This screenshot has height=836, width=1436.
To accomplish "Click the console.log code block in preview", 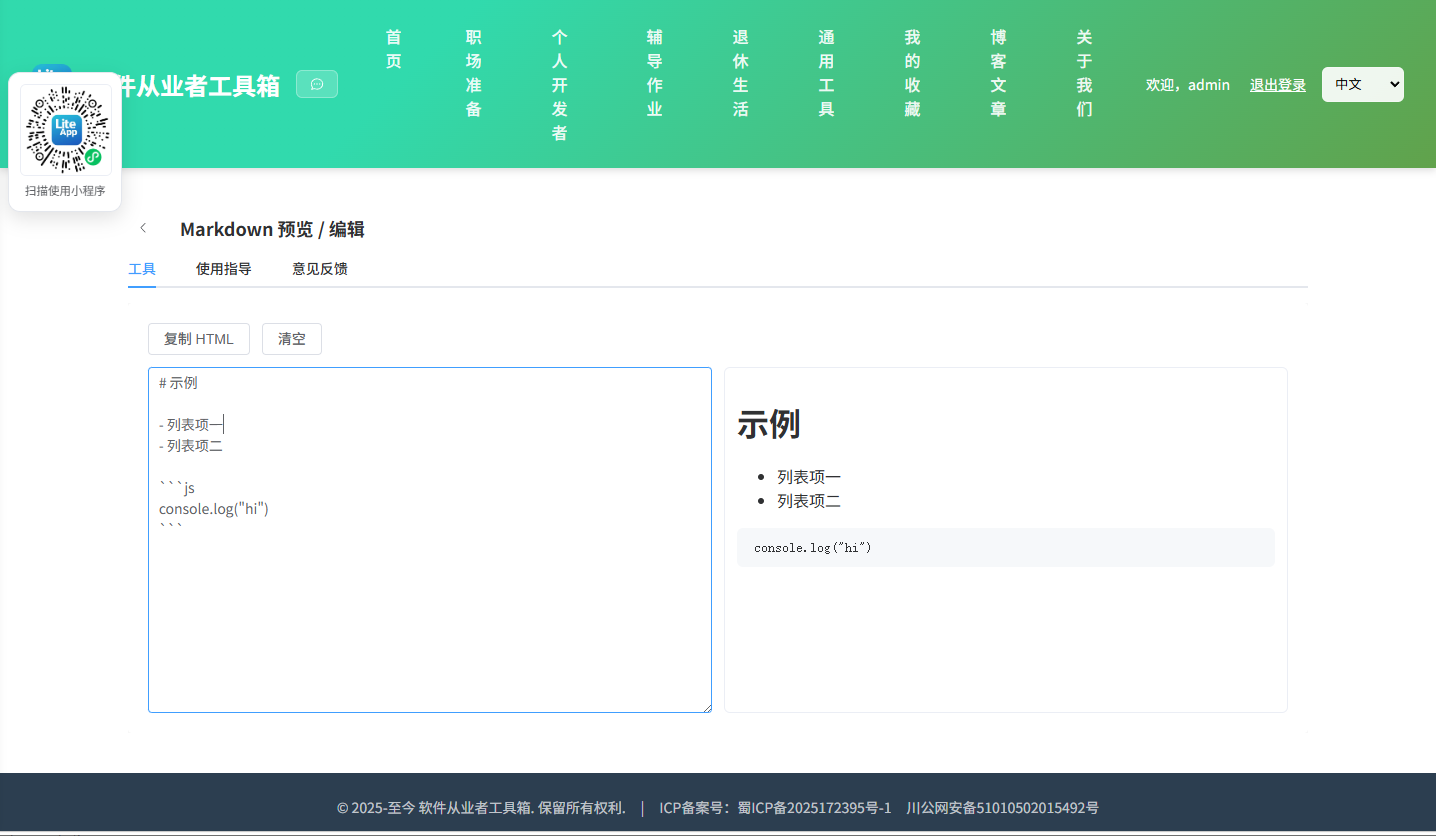I will [x=1006, y=548].
